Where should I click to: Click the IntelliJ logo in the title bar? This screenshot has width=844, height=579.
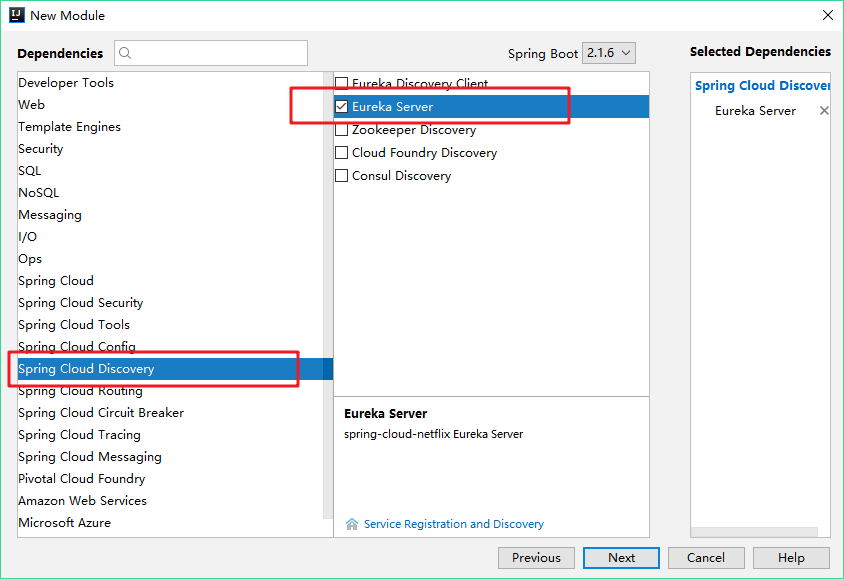(x=17, y=15)
